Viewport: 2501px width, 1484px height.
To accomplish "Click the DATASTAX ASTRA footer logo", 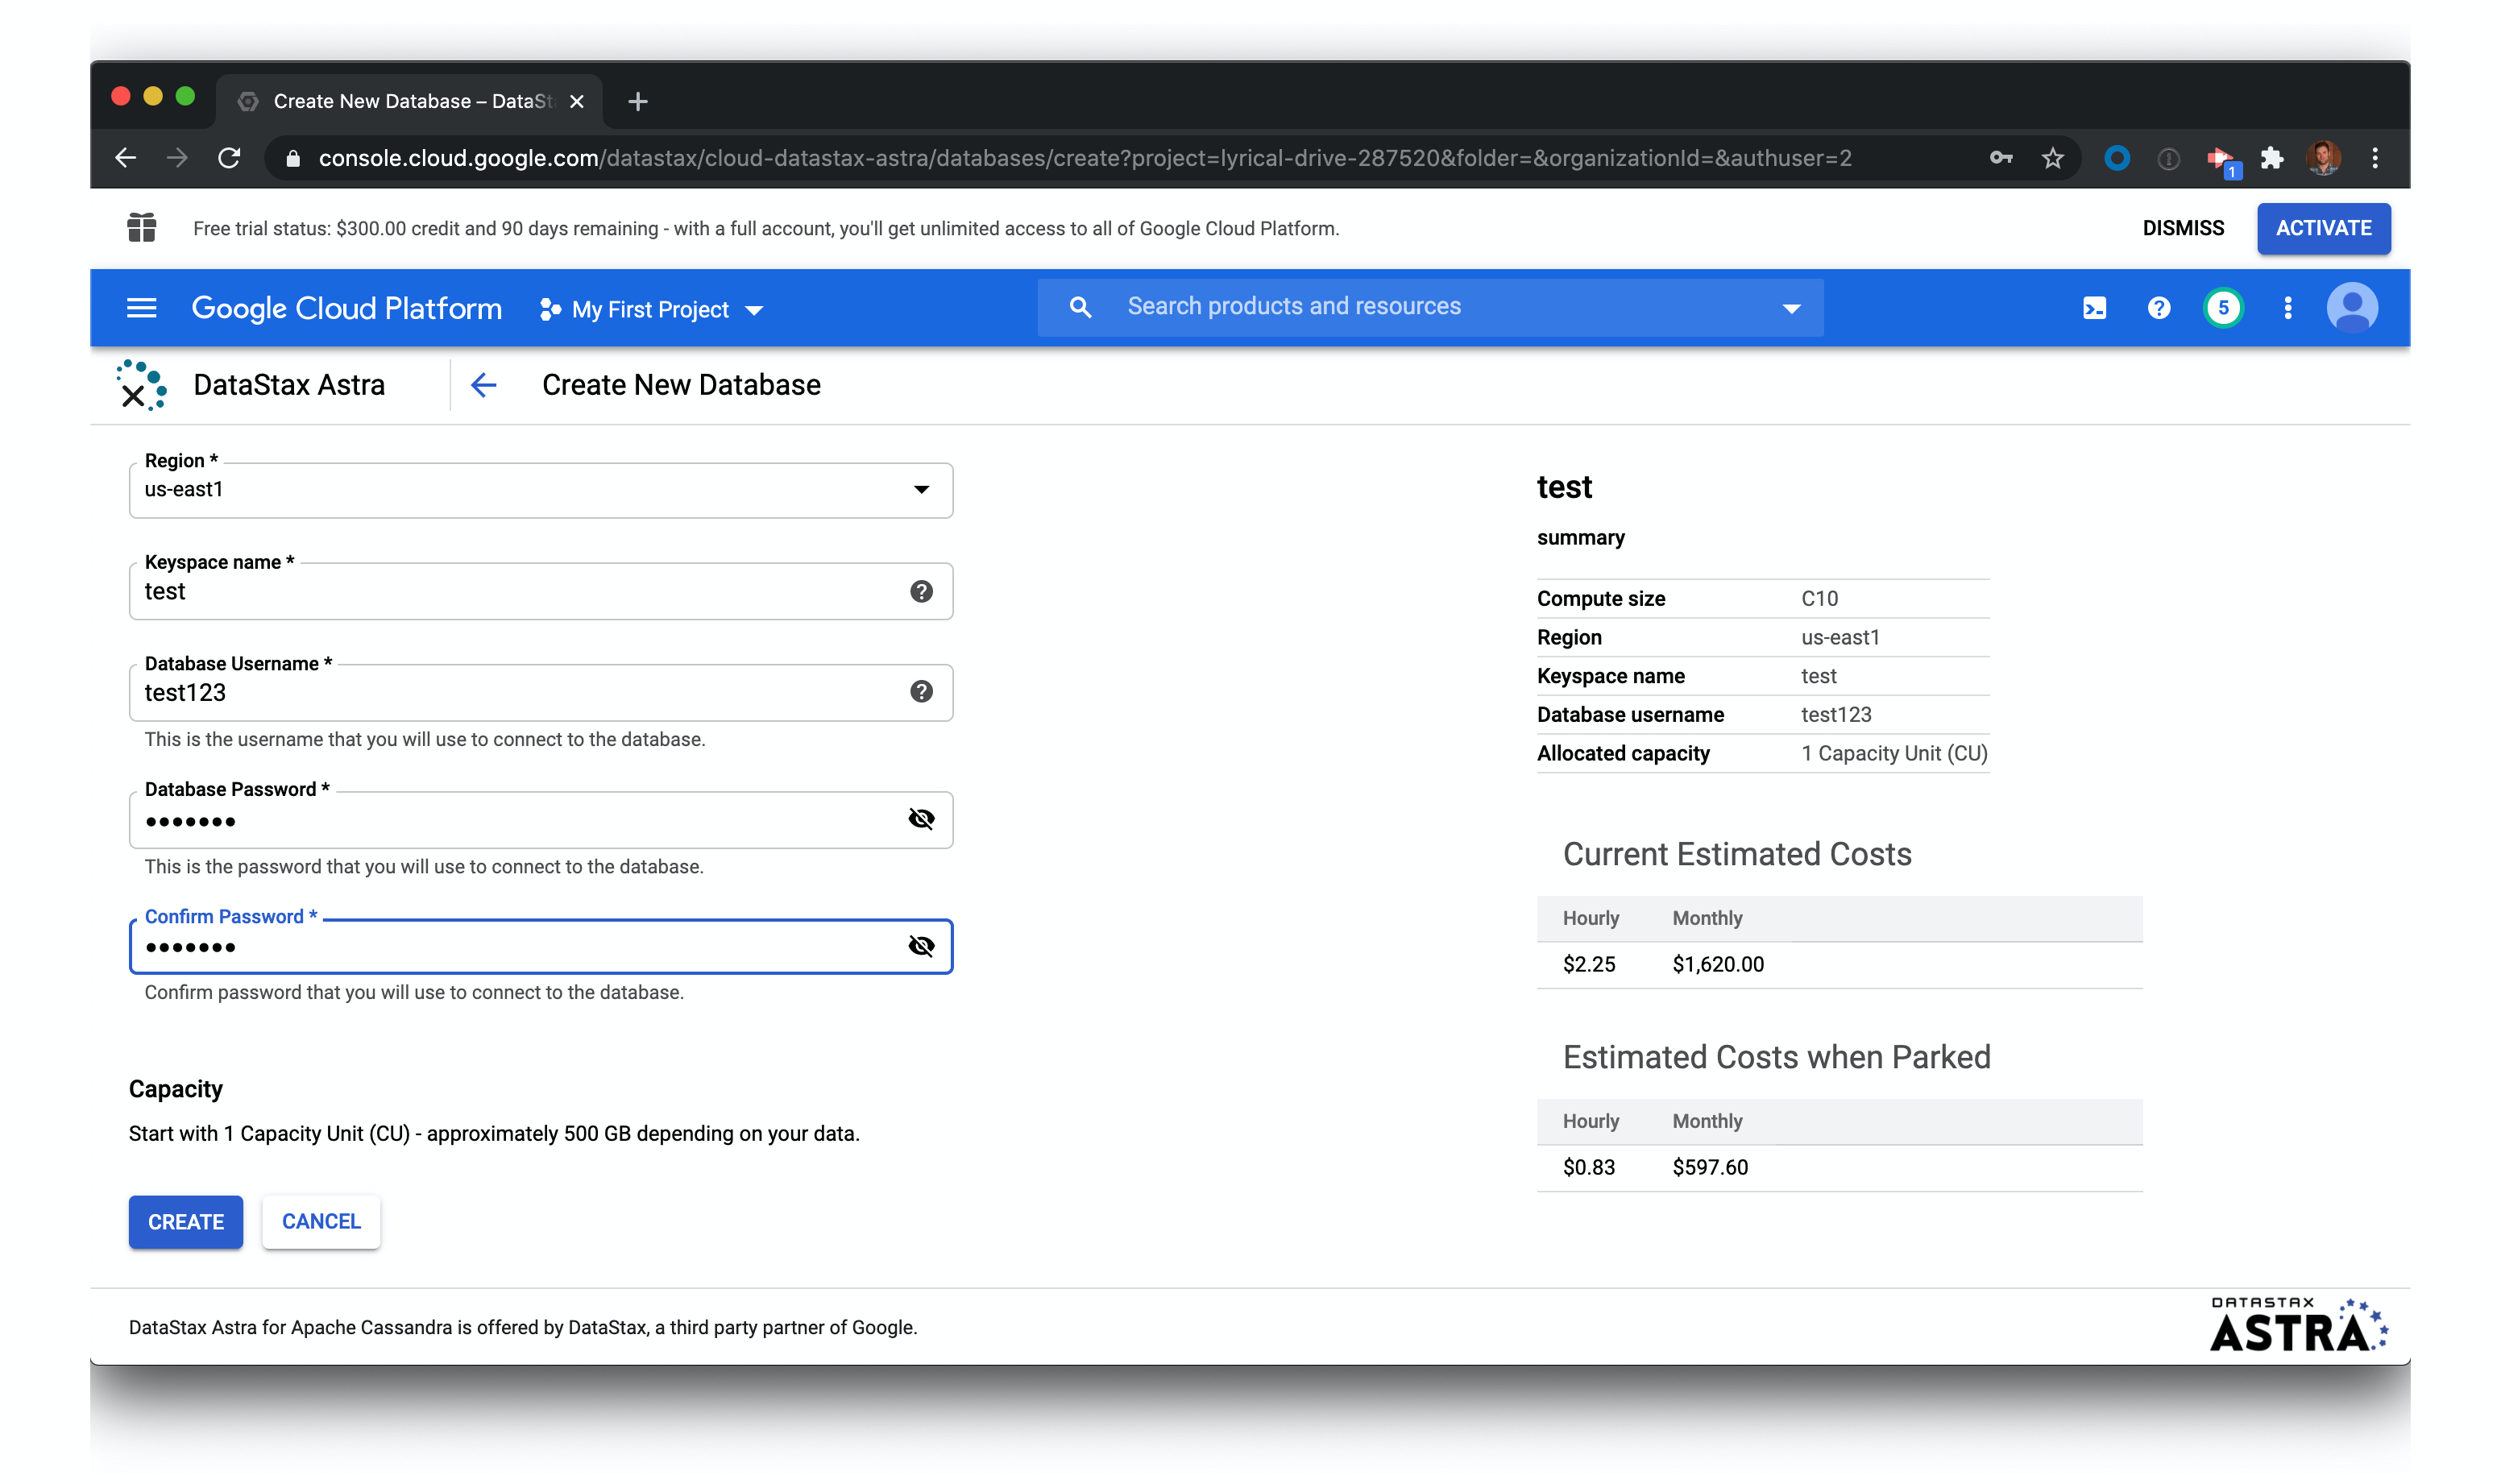I will tap(2298, 1326).
